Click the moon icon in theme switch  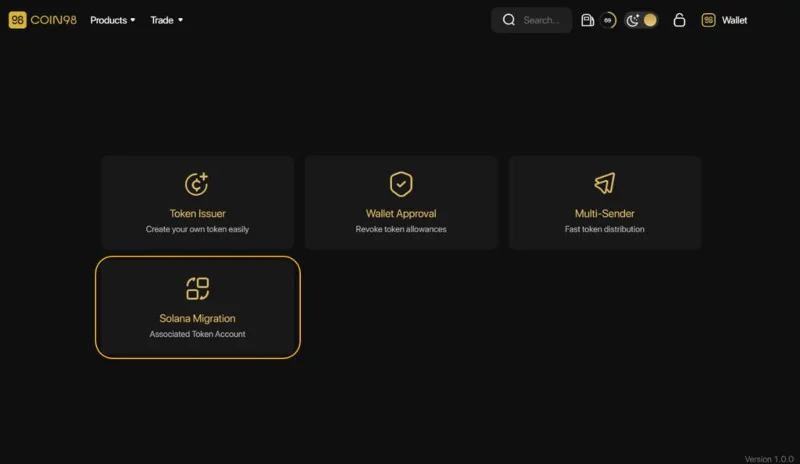(x=633, y=20)
